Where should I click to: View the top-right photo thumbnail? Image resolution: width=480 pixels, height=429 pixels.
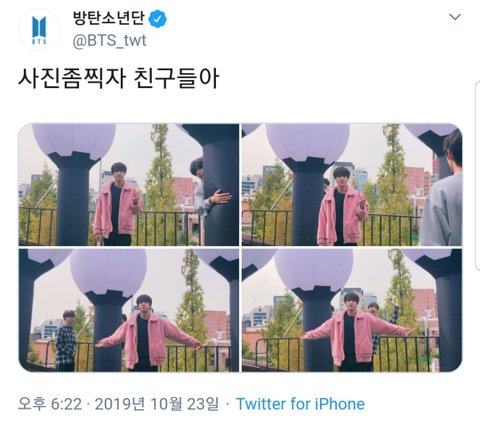(x=352, y=185)
